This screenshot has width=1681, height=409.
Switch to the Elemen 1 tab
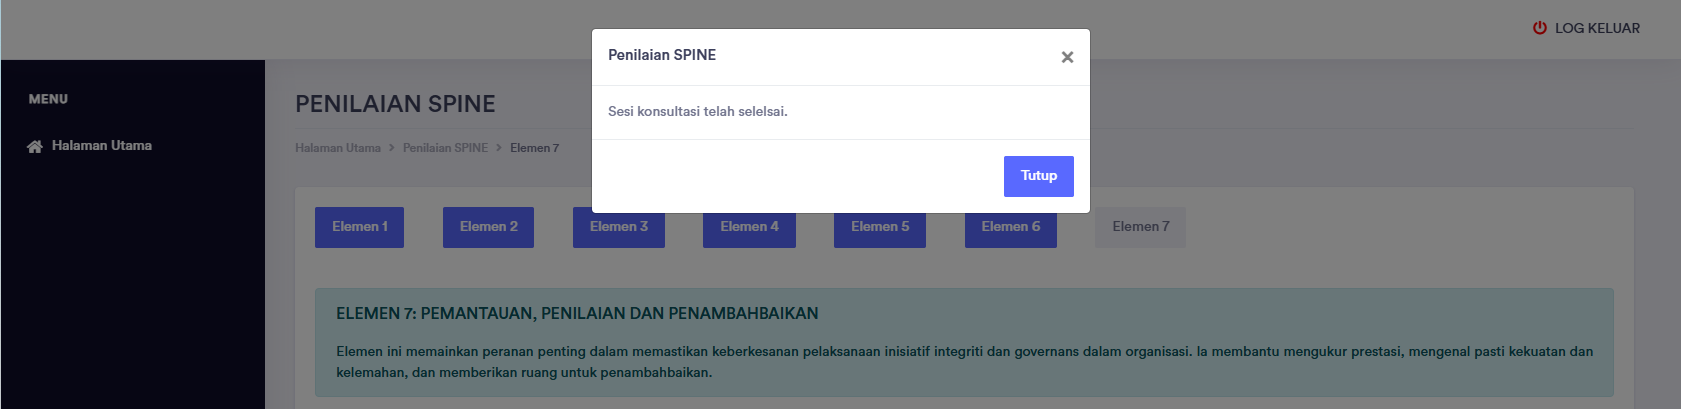pos(359,227)
